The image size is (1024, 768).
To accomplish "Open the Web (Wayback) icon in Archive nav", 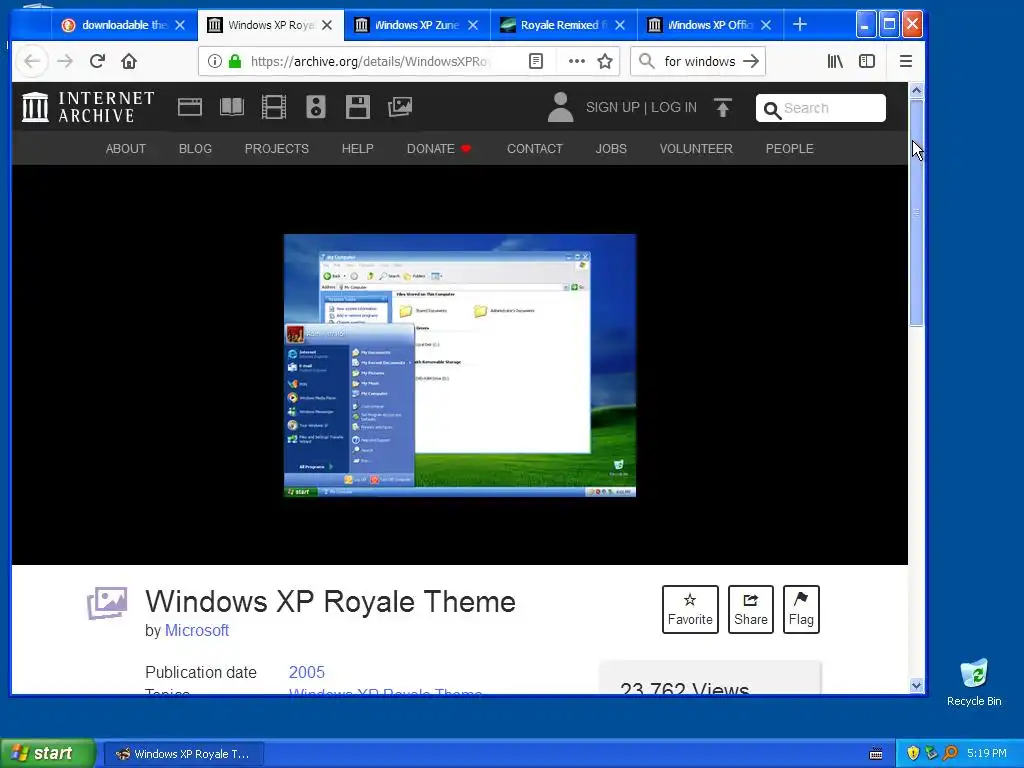I will pyautogui.click(x=190, y=107).
